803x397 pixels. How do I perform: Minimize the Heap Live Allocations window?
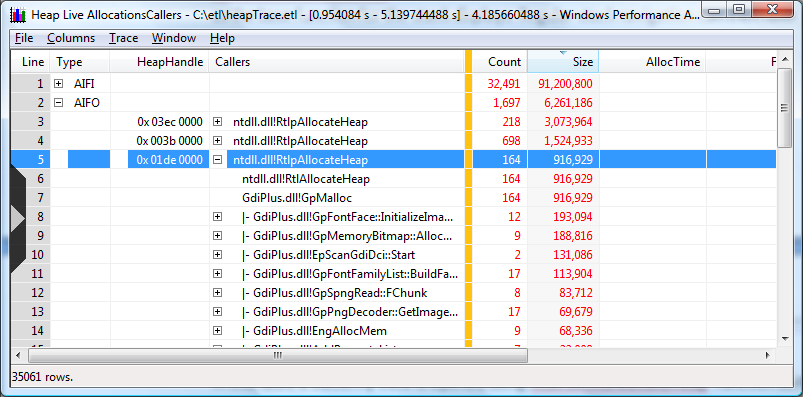[x=715, y=9]
